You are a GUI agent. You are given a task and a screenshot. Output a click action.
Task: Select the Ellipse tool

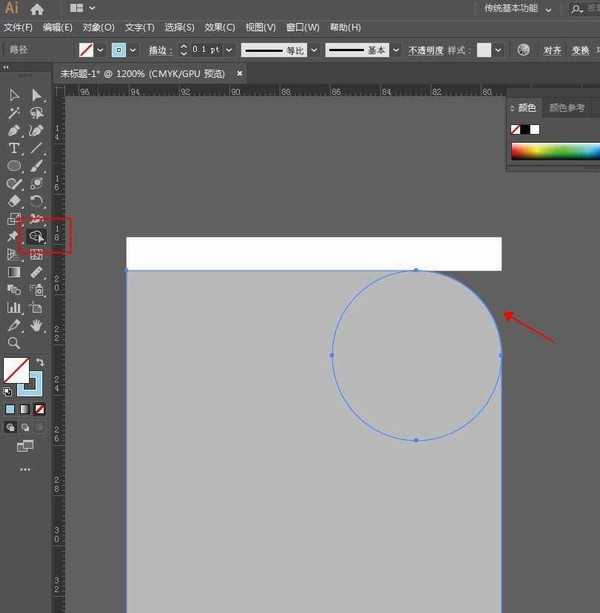pos(14,166)
